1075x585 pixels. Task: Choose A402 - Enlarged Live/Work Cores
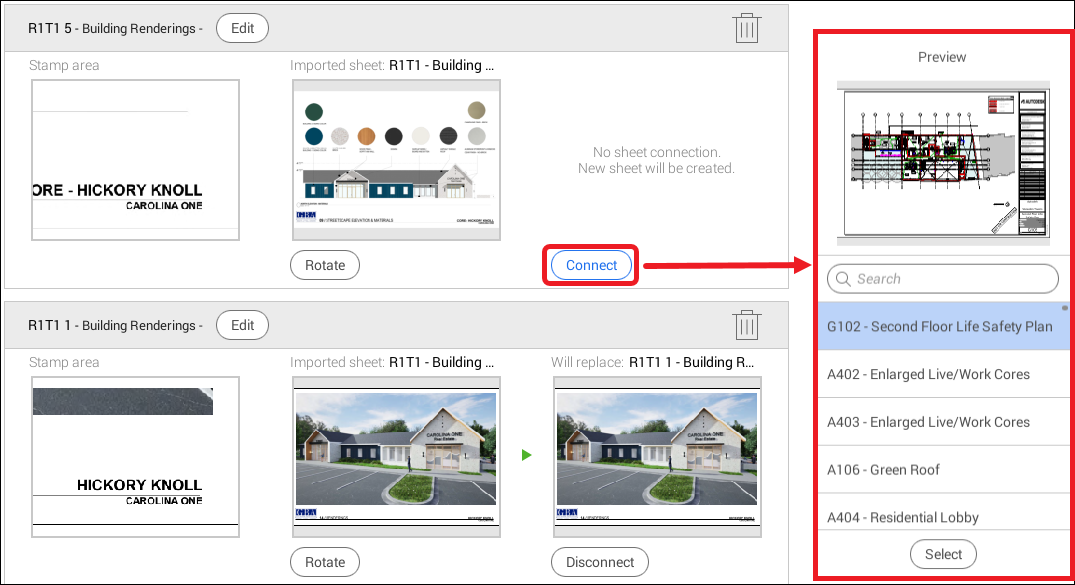(x=928, y=374)
